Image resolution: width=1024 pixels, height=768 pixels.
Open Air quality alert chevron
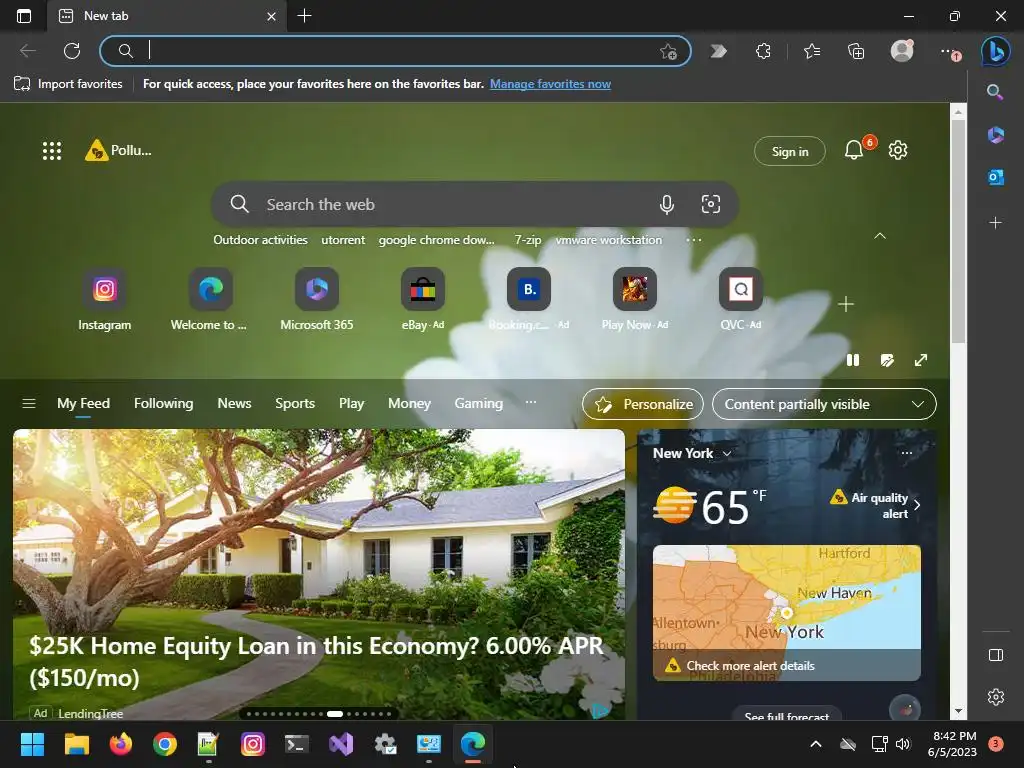point(918,505)
